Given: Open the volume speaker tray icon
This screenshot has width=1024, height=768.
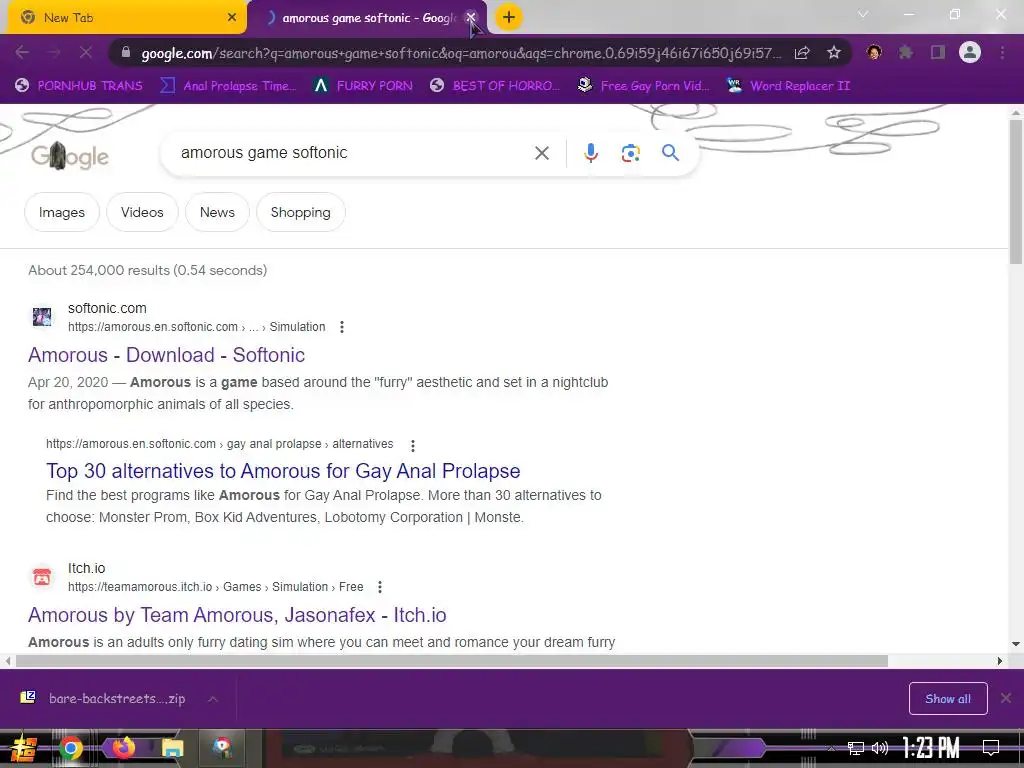Looking at the screenshot, I should (x=880, y=748).
